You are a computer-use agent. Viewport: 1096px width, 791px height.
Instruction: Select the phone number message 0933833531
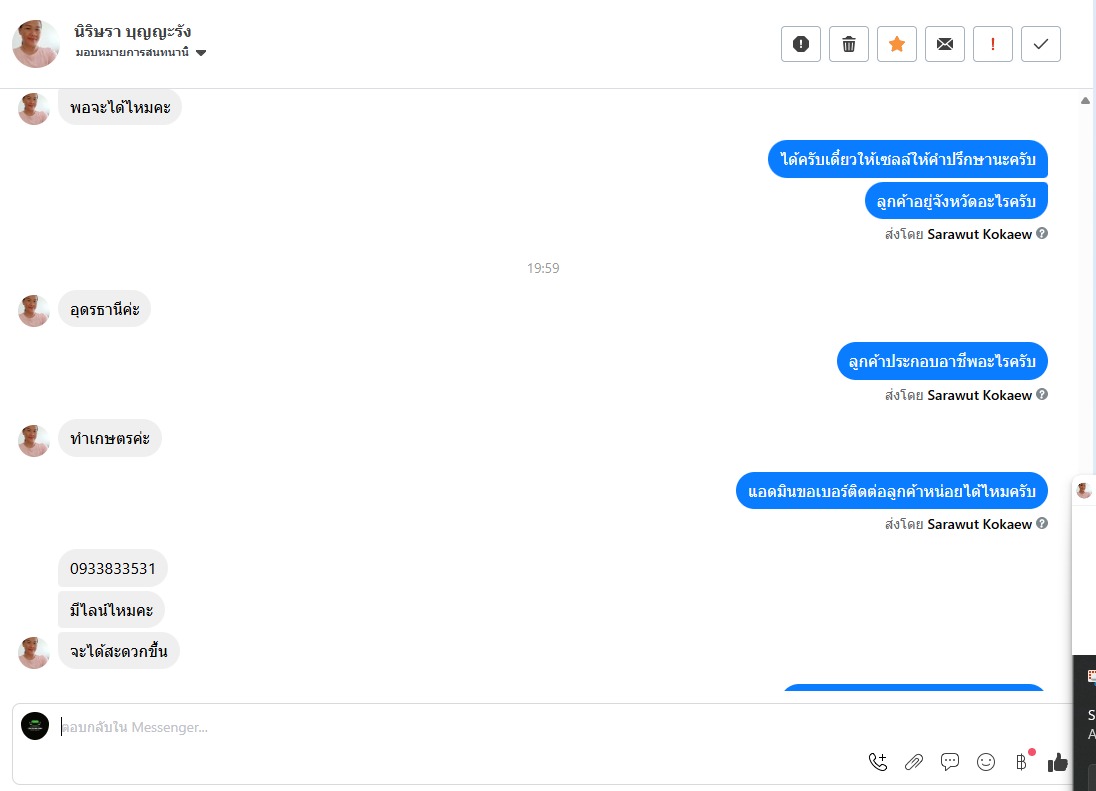(x=113, y=568)
